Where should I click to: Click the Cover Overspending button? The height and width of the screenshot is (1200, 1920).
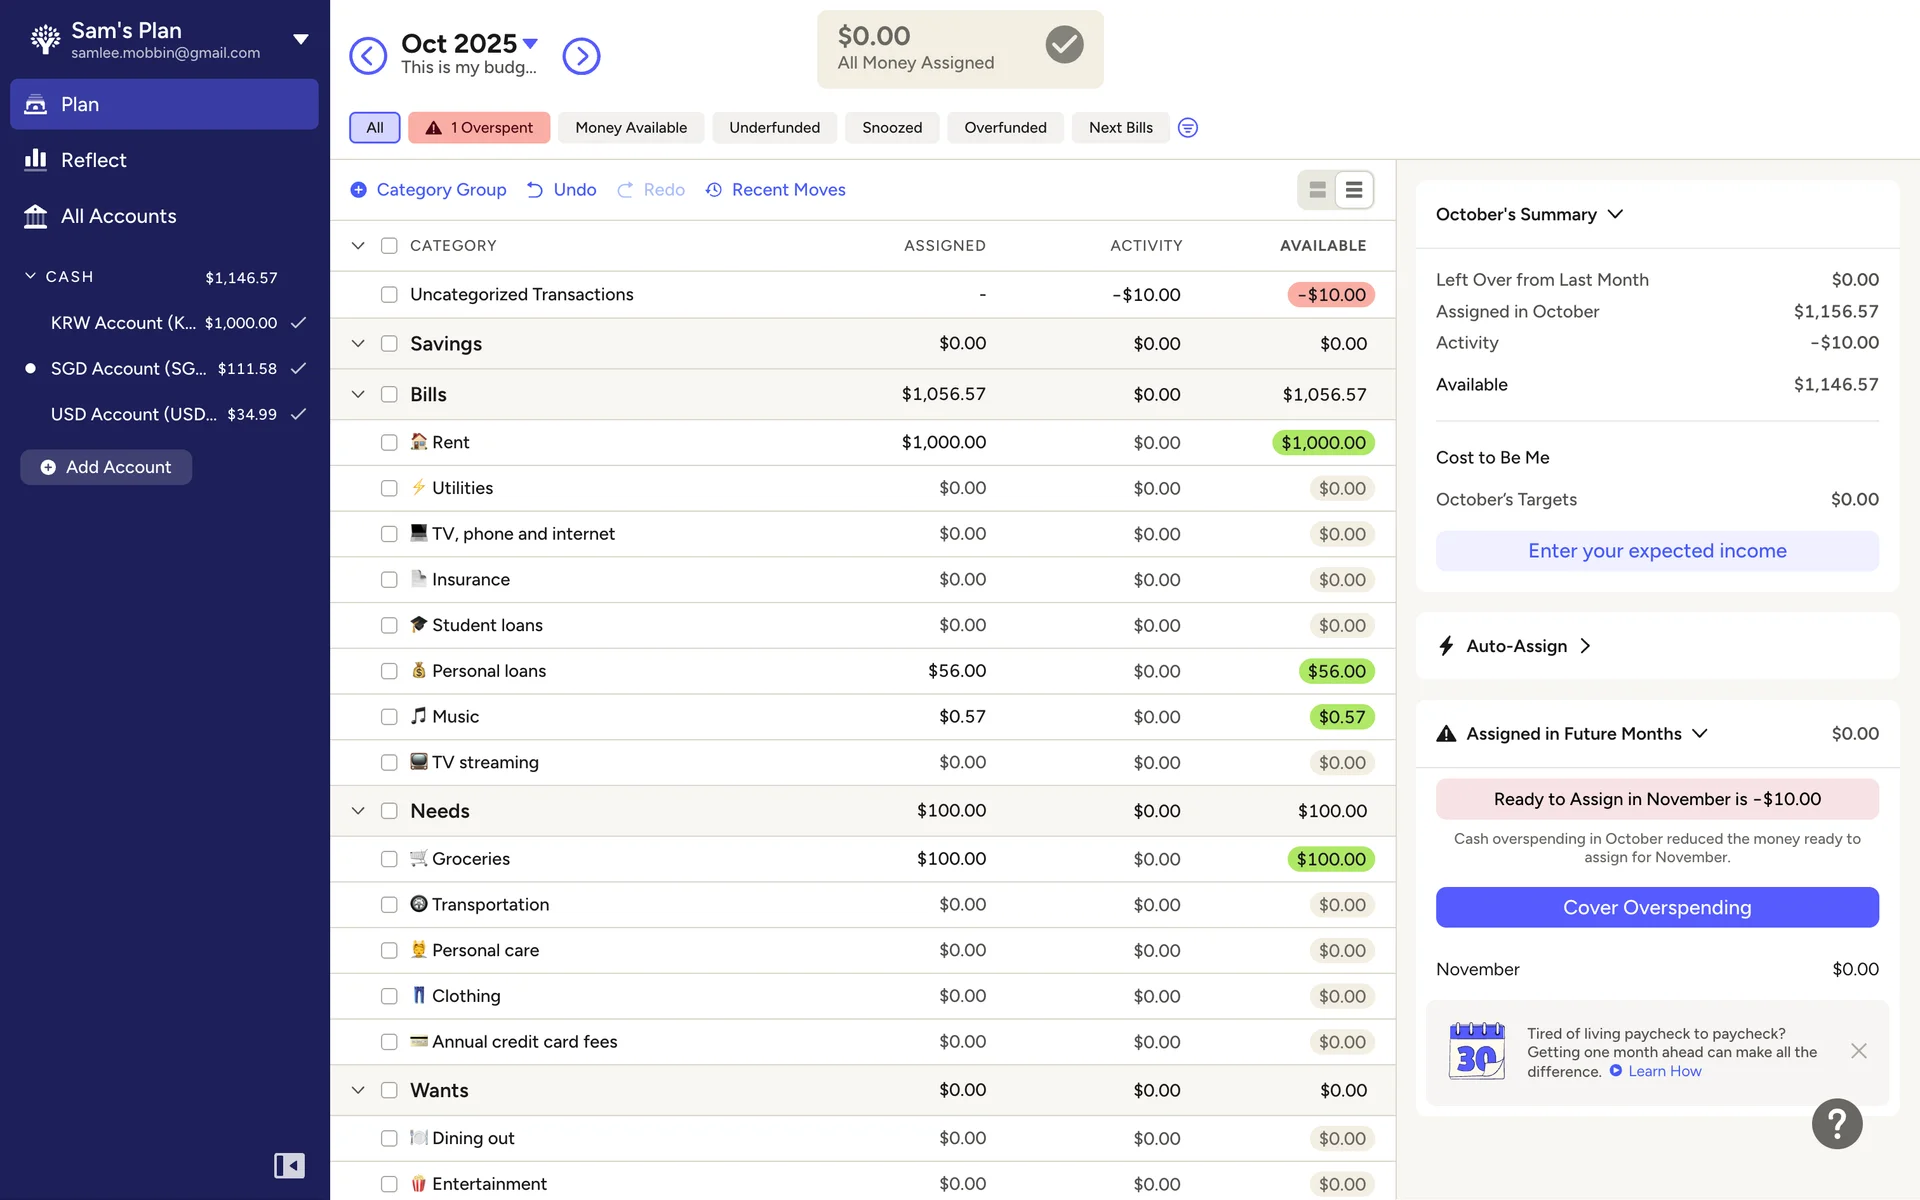[1656, 907]
